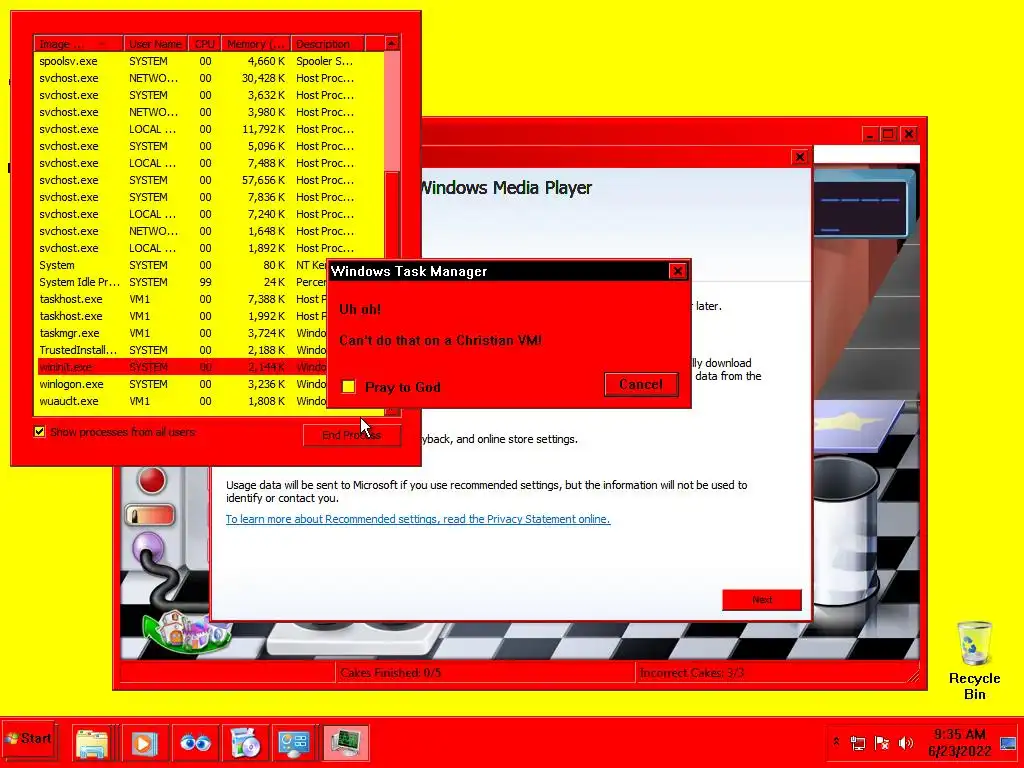The width and height of the screenshot is (1024, 768).
Task: Click the cake order screen in game
Action: pyautogui.click(x=860, y=207)
